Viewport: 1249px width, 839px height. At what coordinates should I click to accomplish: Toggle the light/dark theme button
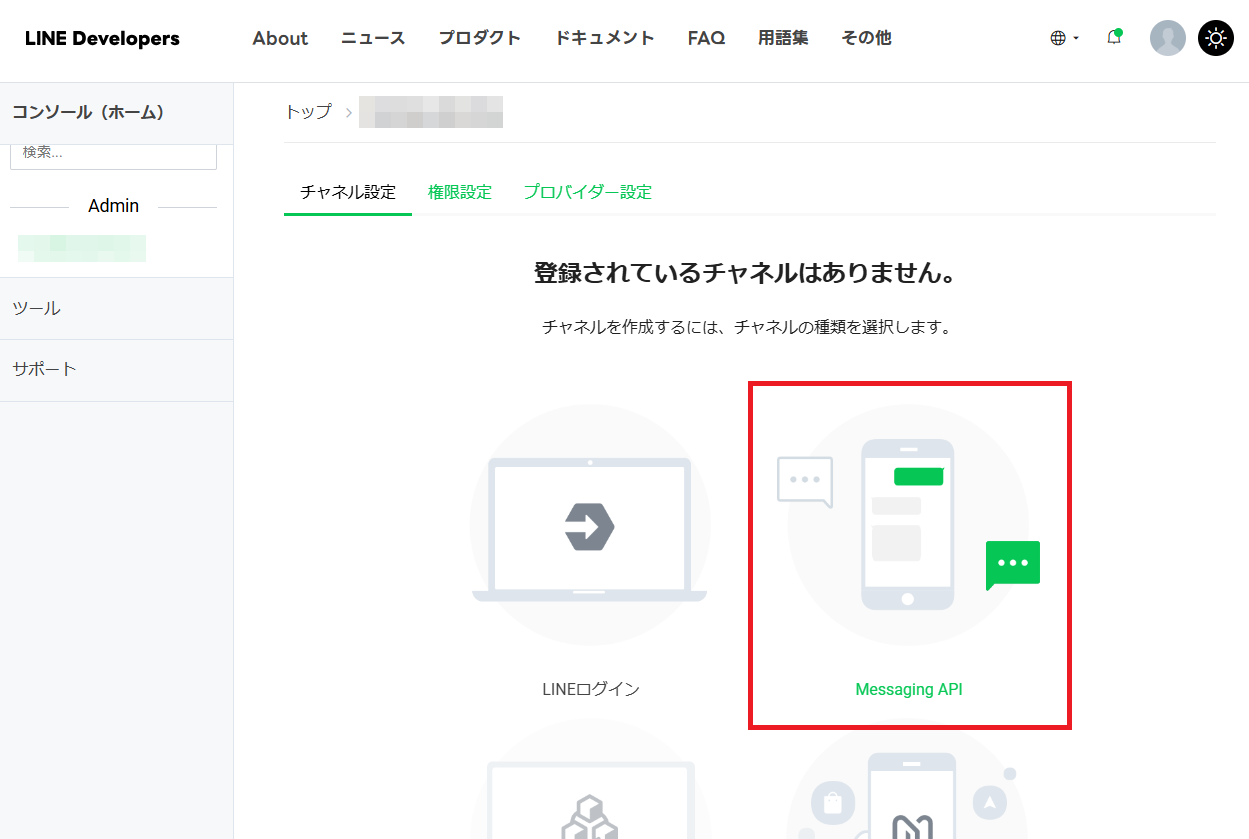click(1215, 38)
